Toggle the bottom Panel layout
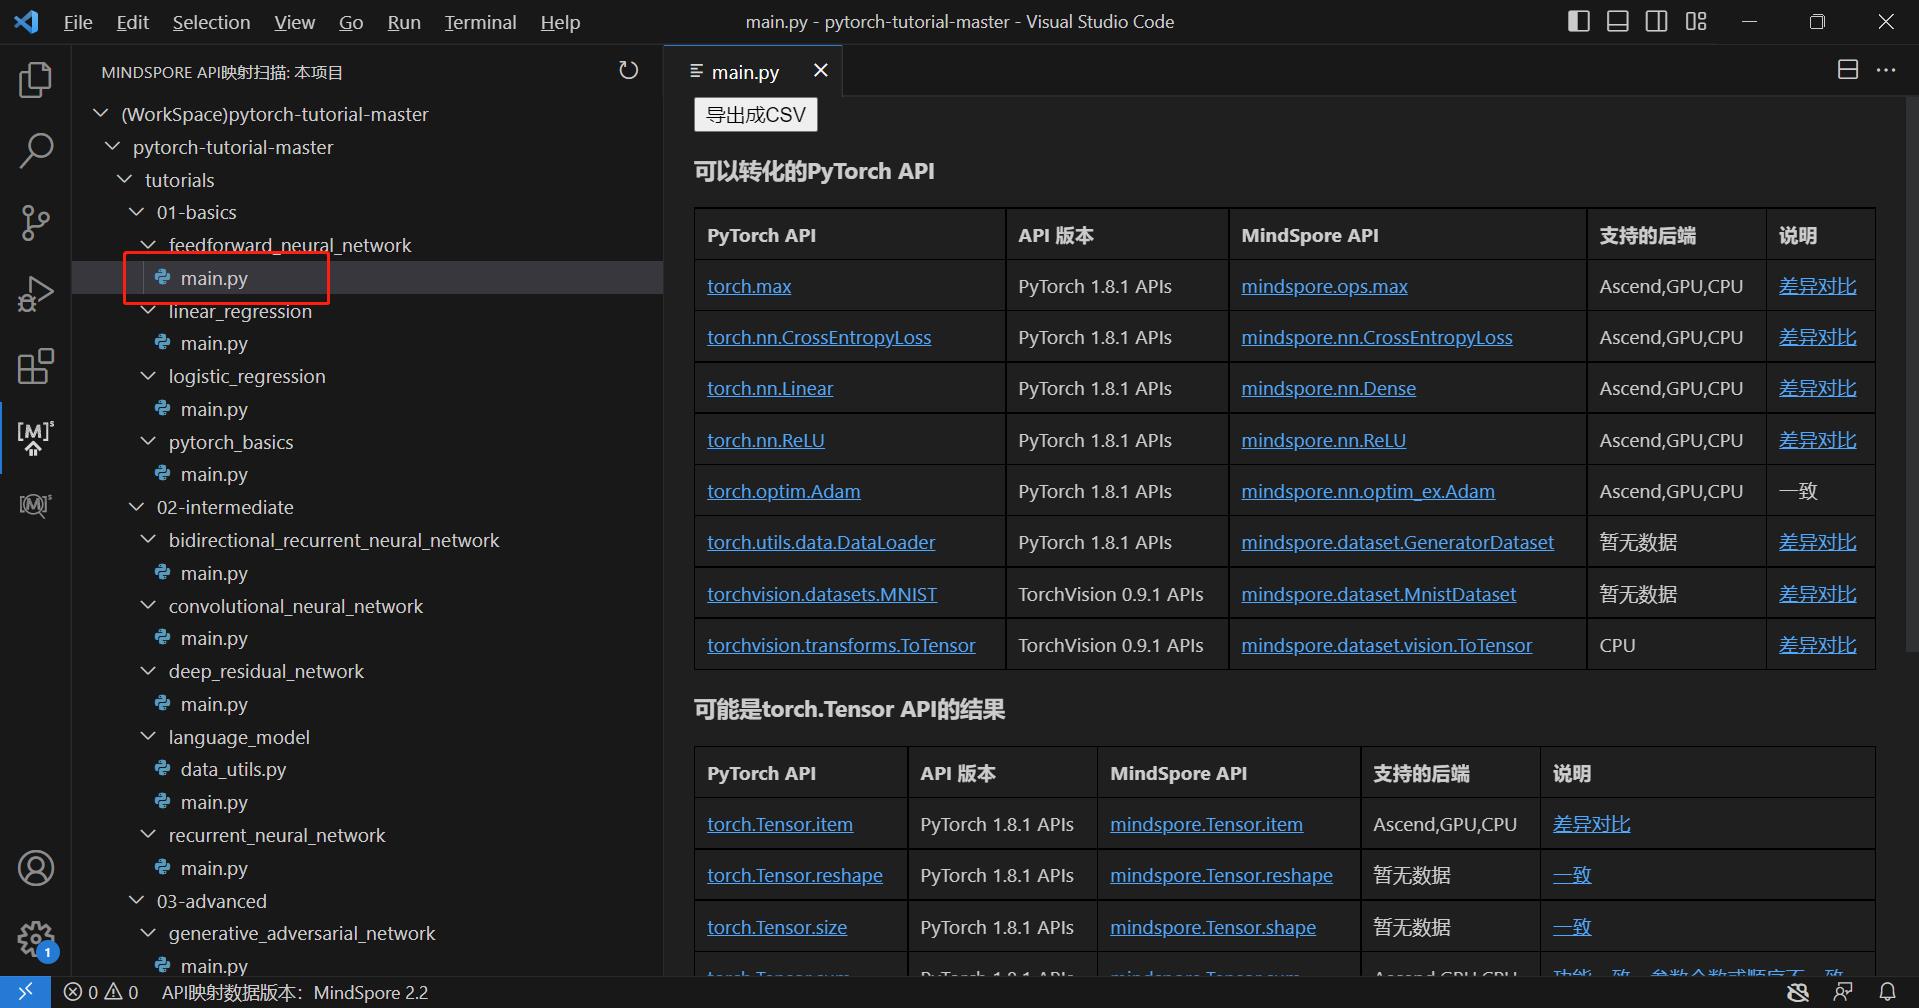Image resolution: width=1919 pixels, height=1008 pixels. [x=1618, y=21]
